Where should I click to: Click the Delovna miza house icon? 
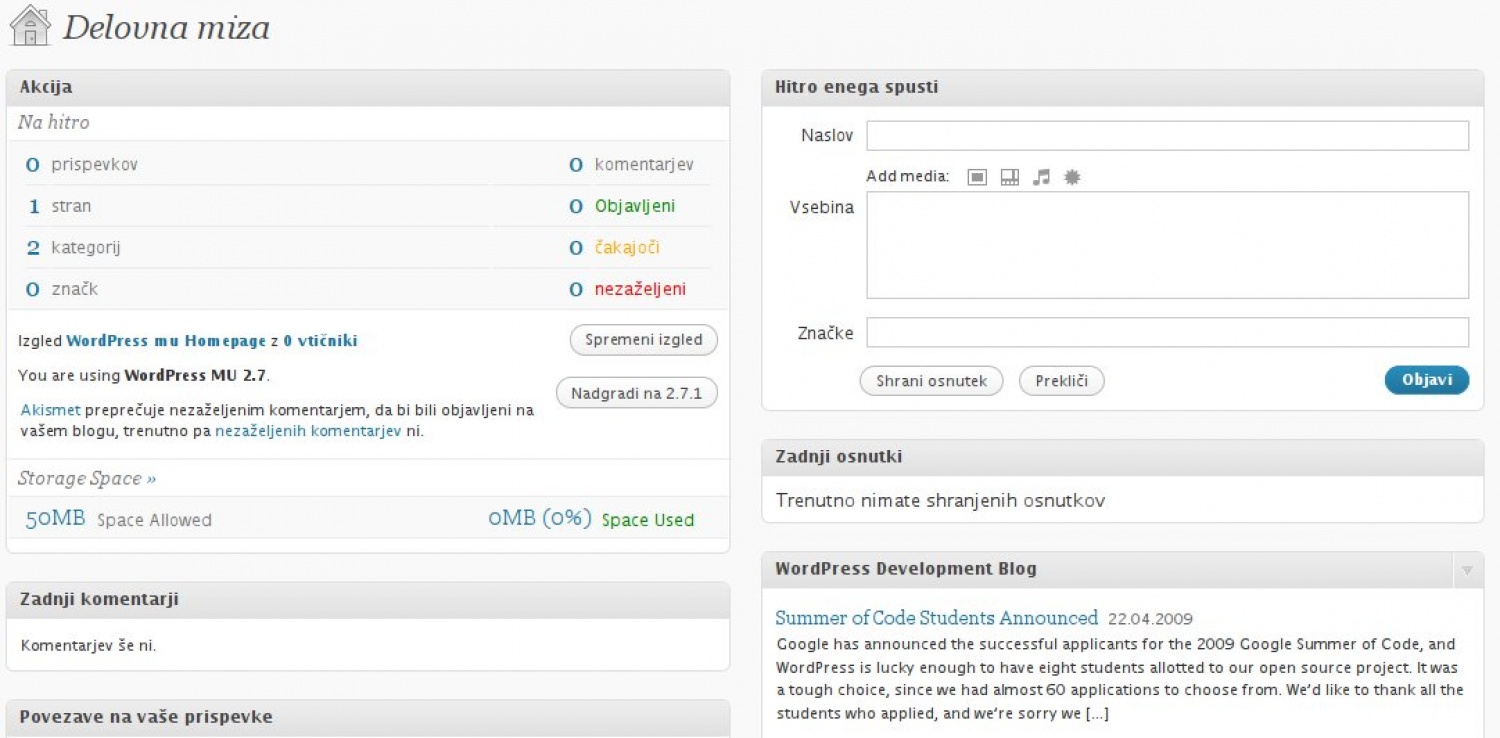30,26
